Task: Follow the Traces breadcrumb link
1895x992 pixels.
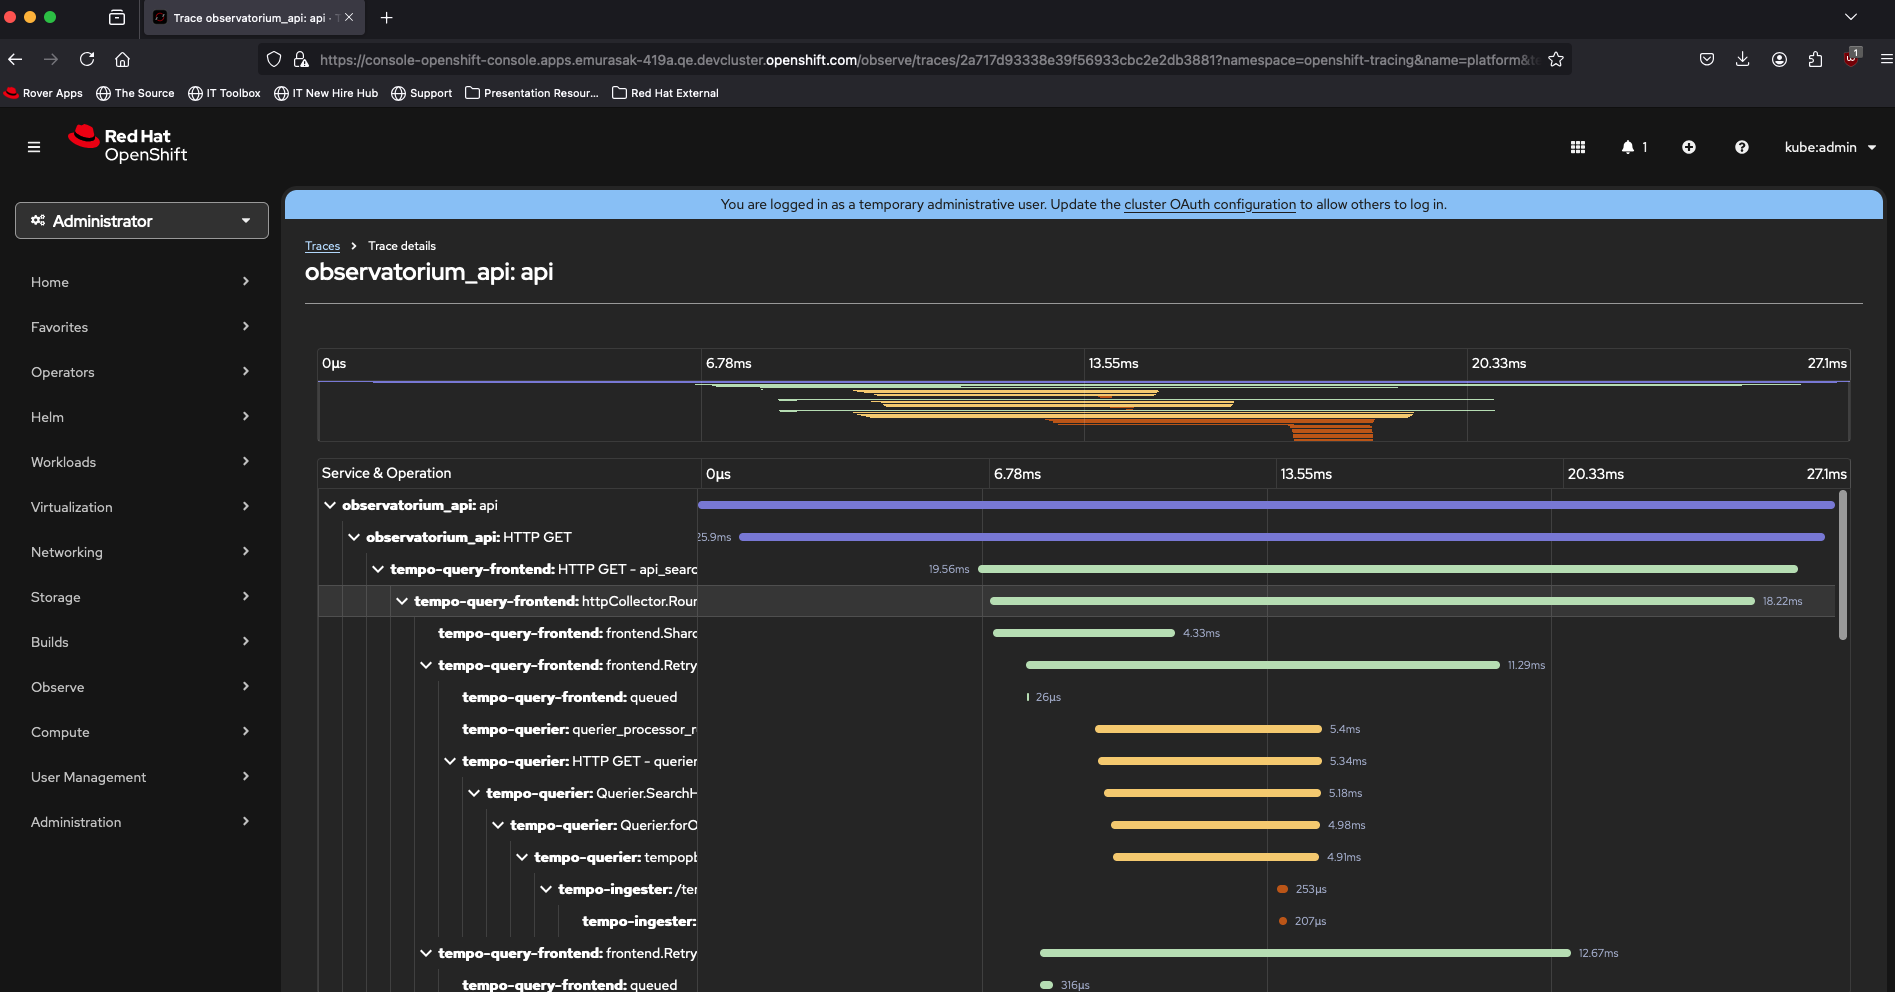Action: click(x=322, y=246)
